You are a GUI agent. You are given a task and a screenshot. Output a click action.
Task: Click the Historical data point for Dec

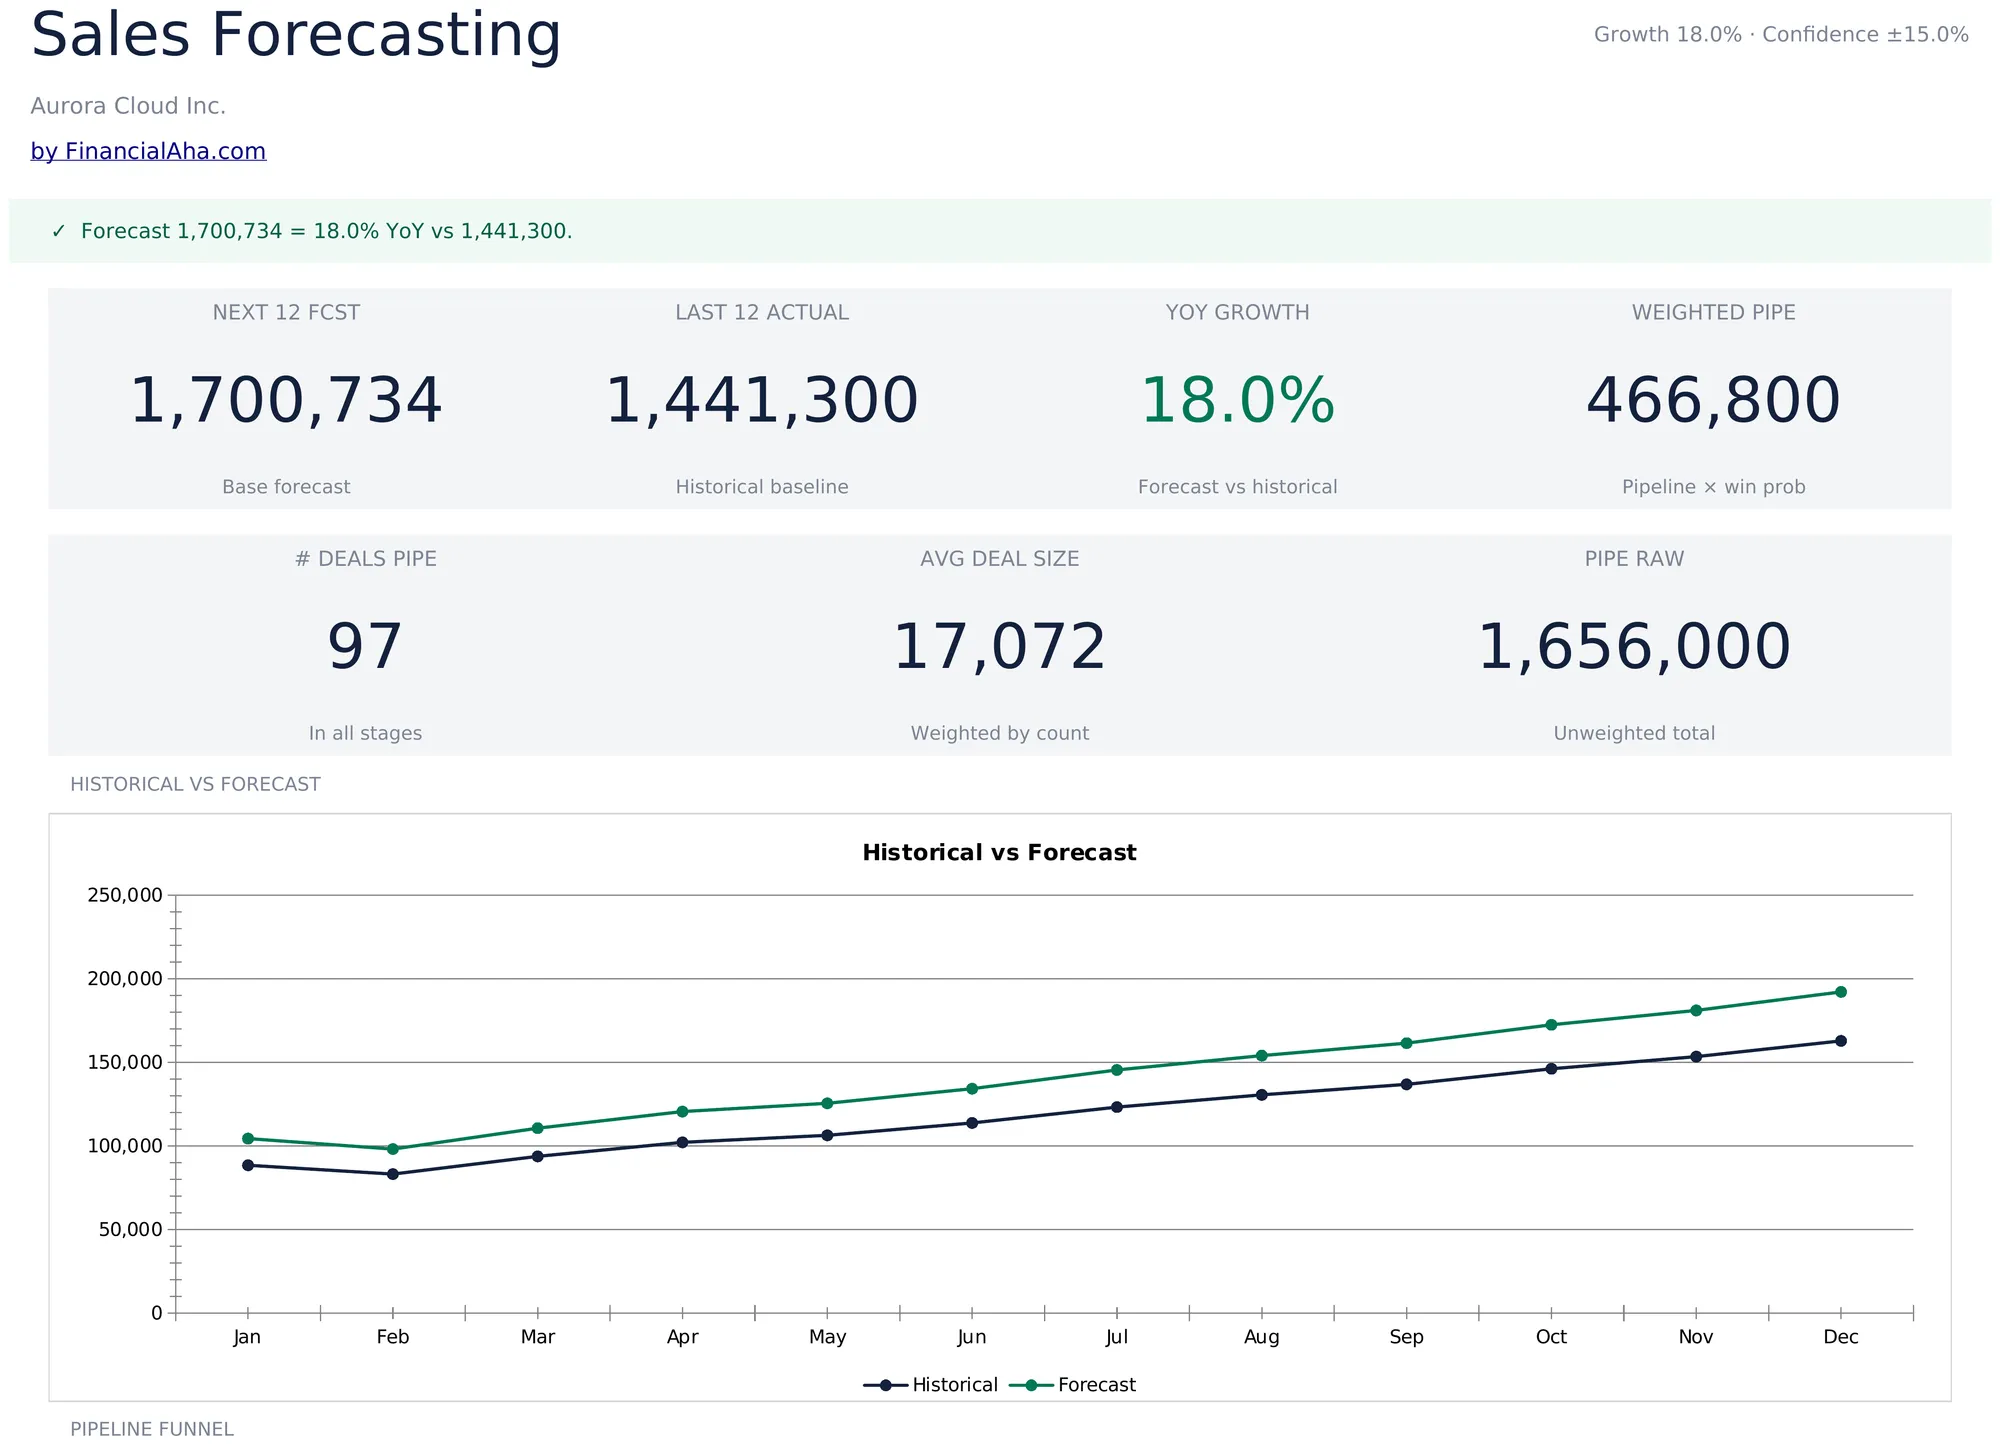click(x=1841, y=1041)
